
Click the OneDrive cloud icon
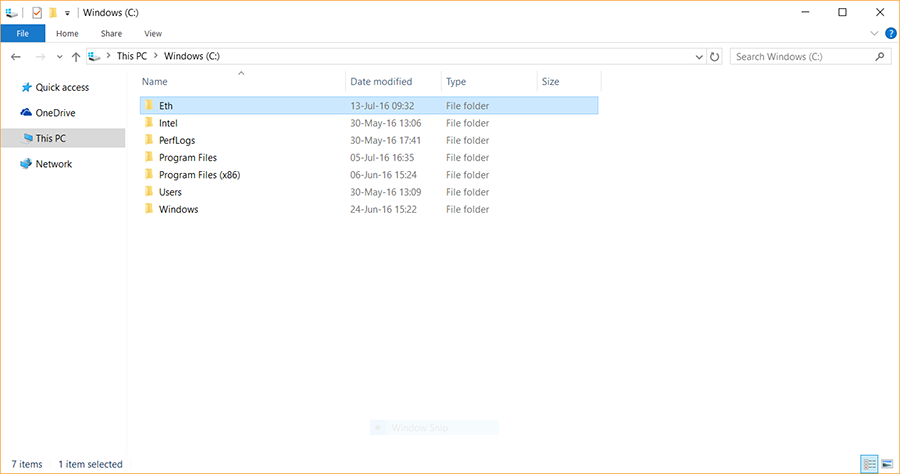[x=26, y=112]
